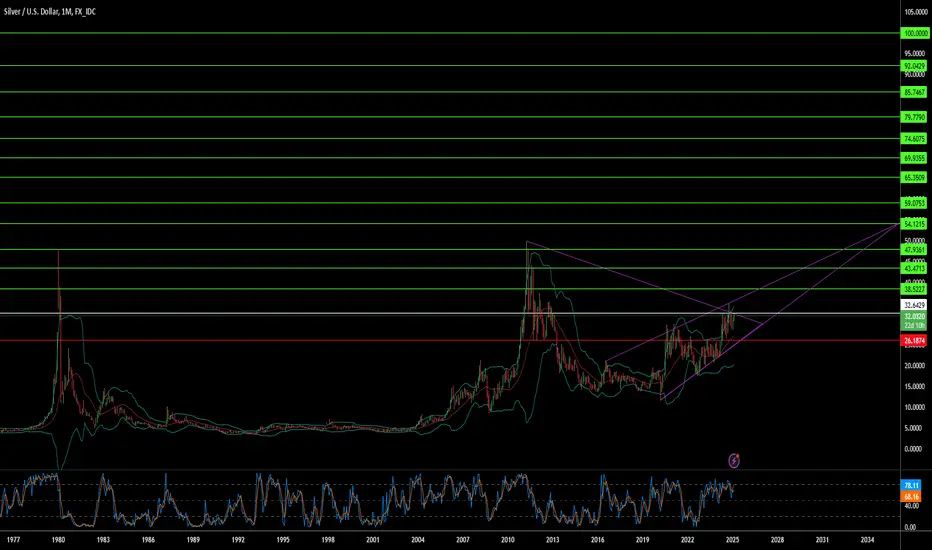Click the 2028 time axis label
The height and width of the screenshot is (550, 932).
click(777, 540)
